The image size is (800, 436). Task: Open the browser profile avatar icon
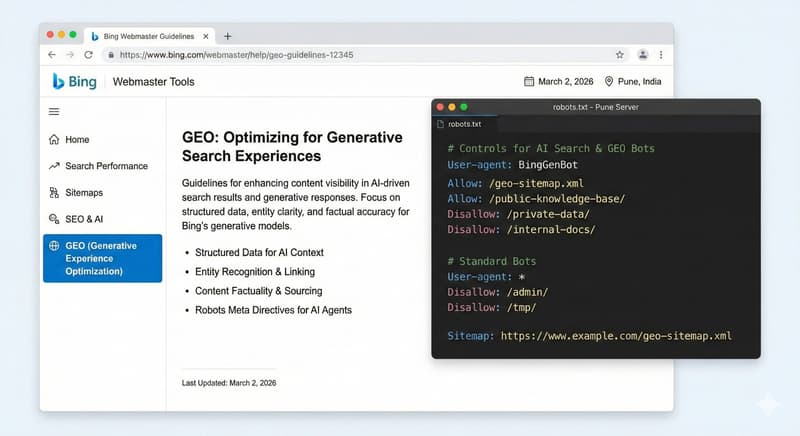click(x=643, y=55)
